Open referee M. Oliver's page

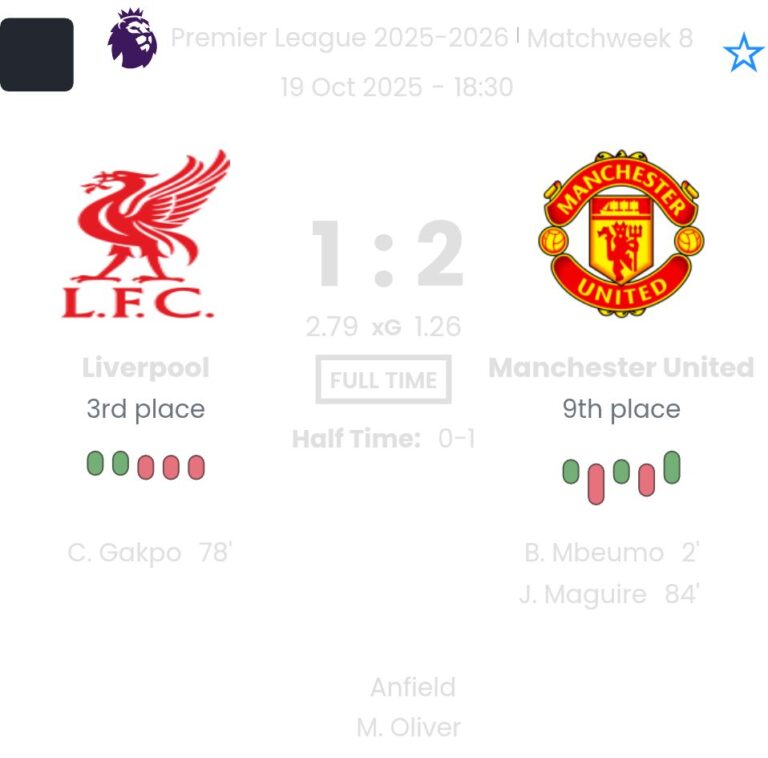[x=408, y=727]
